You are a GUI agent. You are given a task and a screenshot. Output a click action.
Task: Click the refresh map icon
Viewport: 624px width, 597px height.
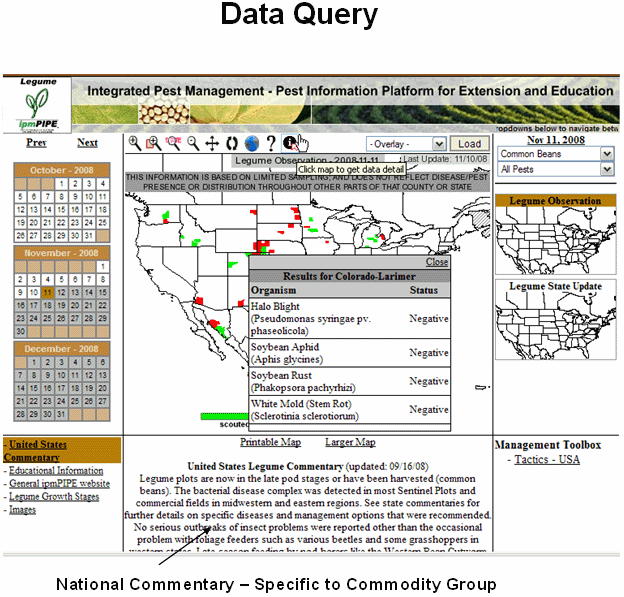click(231, 143)
